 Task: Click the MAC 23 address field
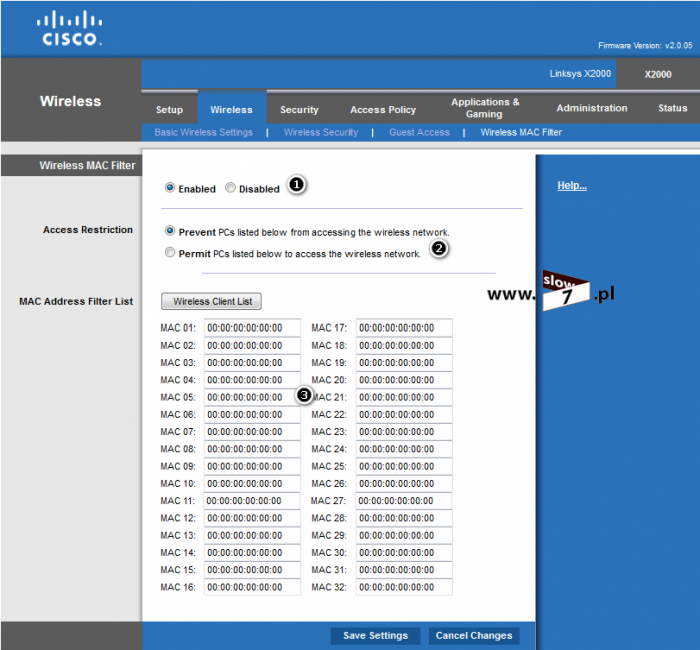pyautogui.click(x=404, y=432)
